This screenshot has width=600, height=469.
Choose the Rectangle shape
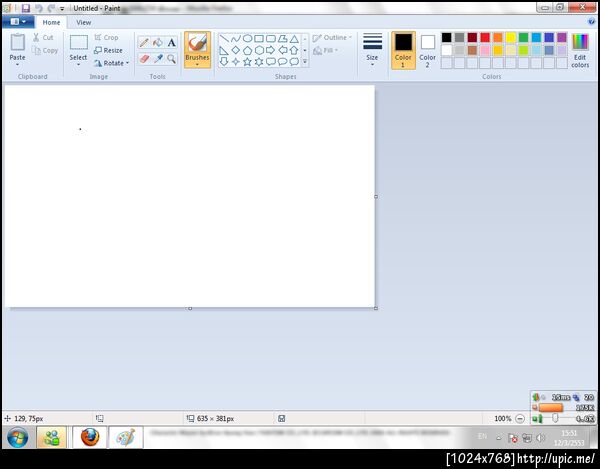pos(259,39)
